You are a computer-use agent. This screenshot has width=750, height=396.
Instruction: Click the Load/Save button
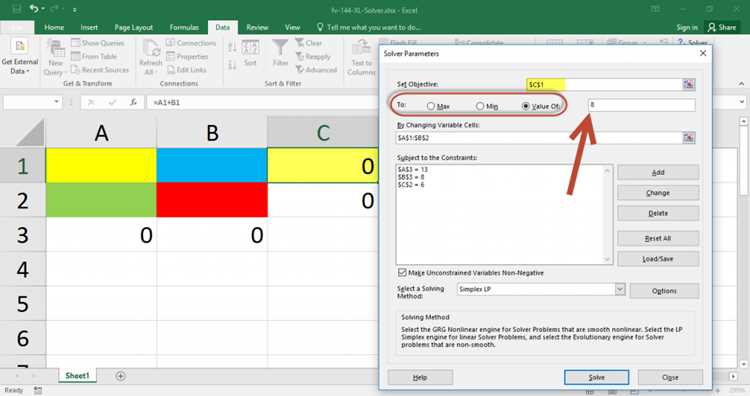point(658,259)
